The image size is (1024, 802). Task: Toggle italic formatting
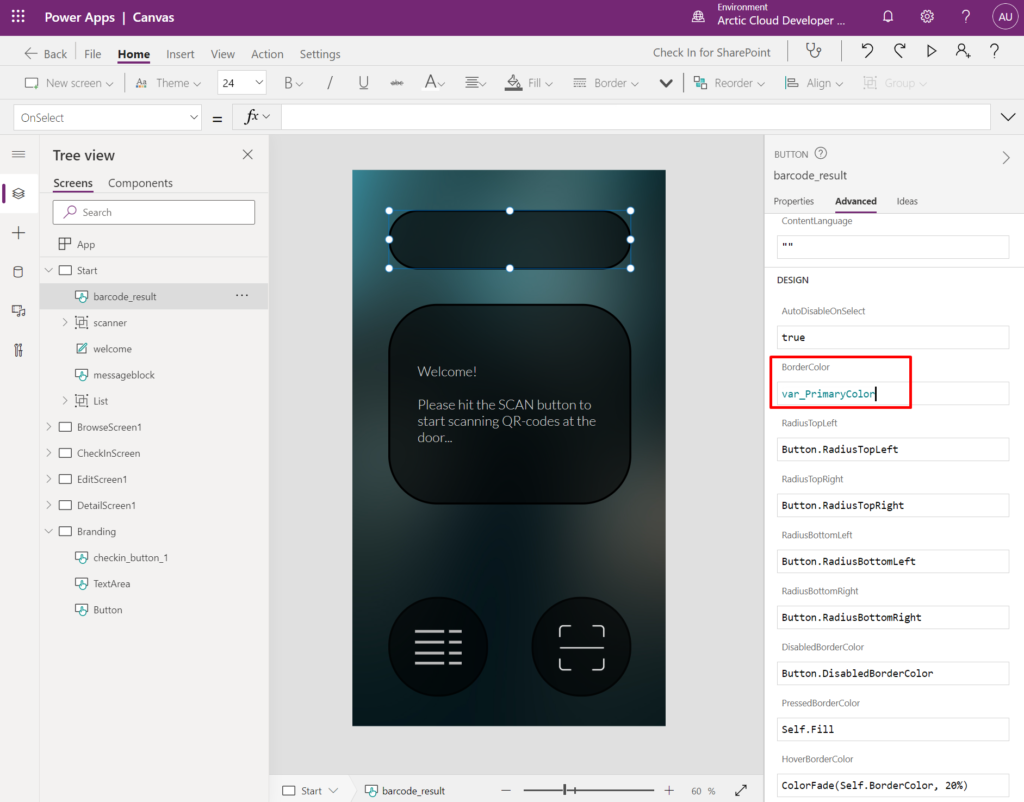tap(330, 83)
